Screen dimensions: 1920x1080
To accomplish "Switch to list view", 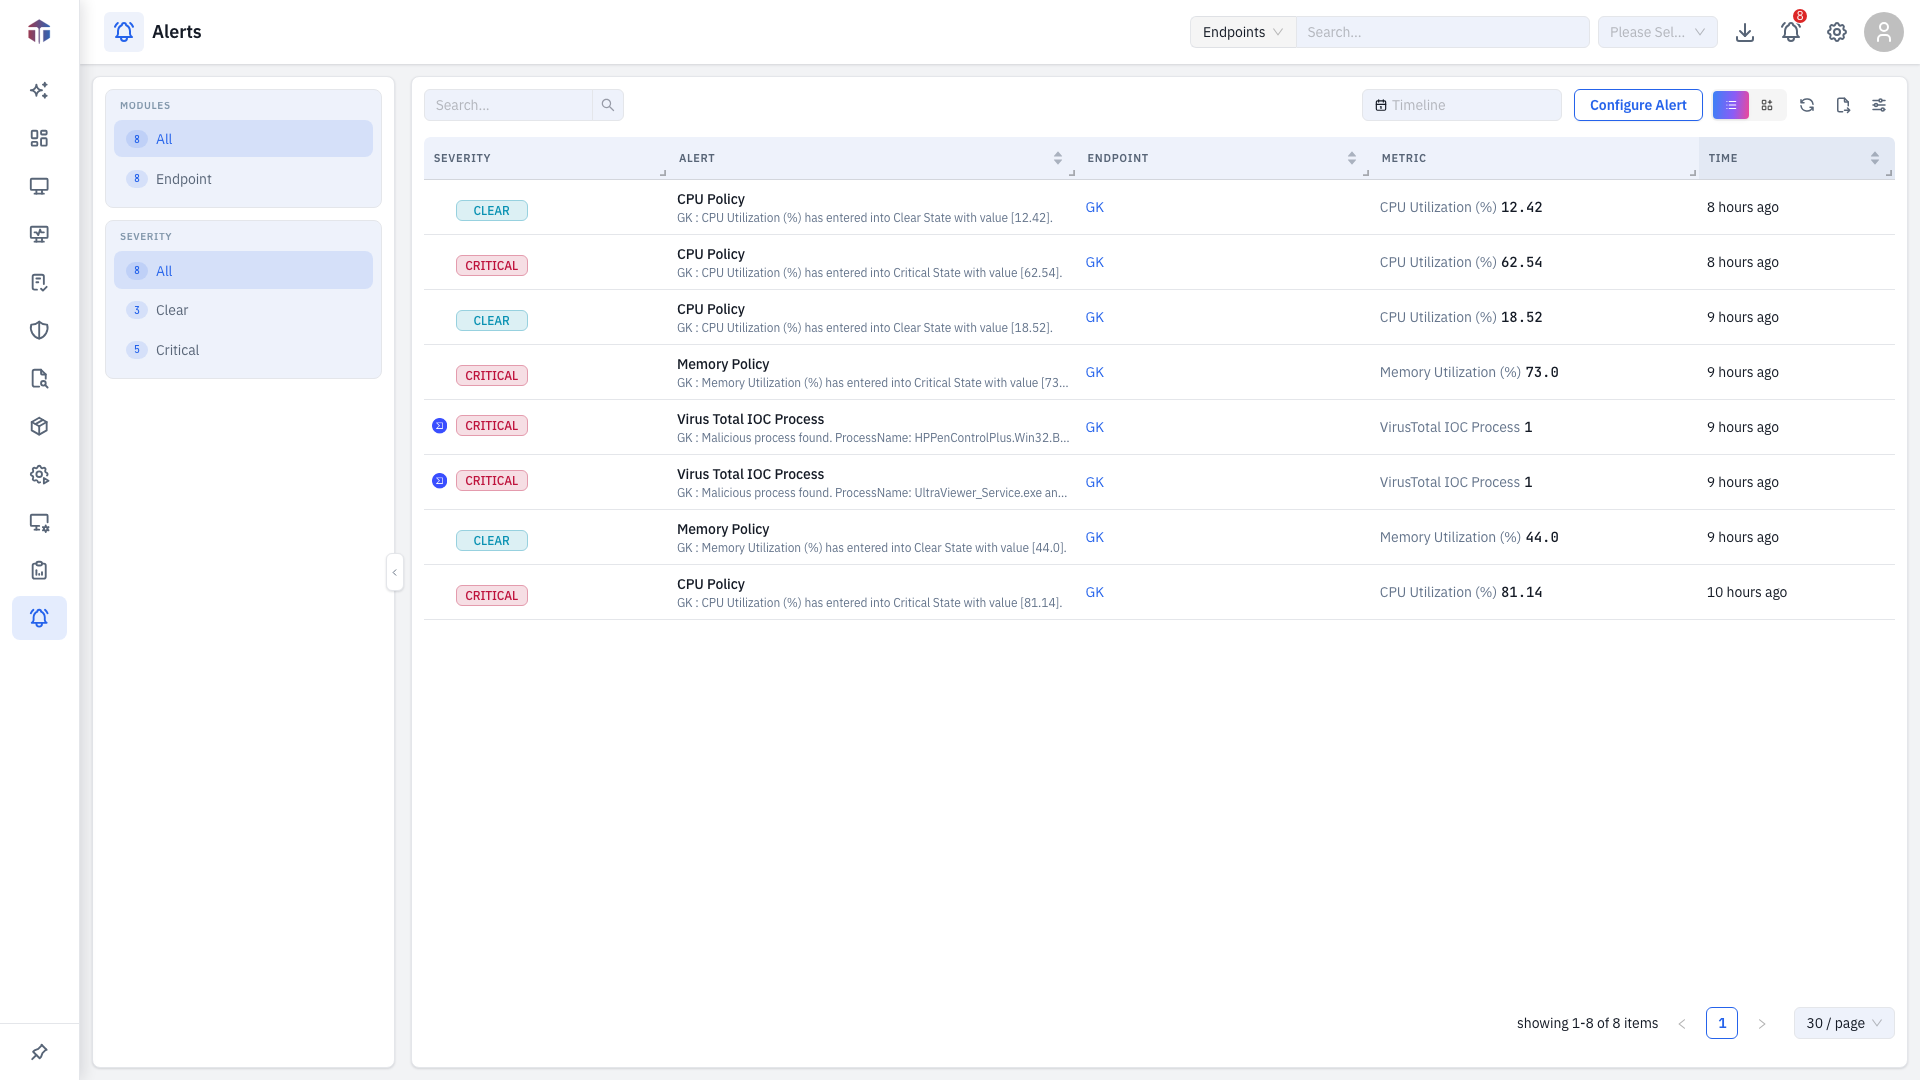I will pyautogui.click(x=1731, y=105).
